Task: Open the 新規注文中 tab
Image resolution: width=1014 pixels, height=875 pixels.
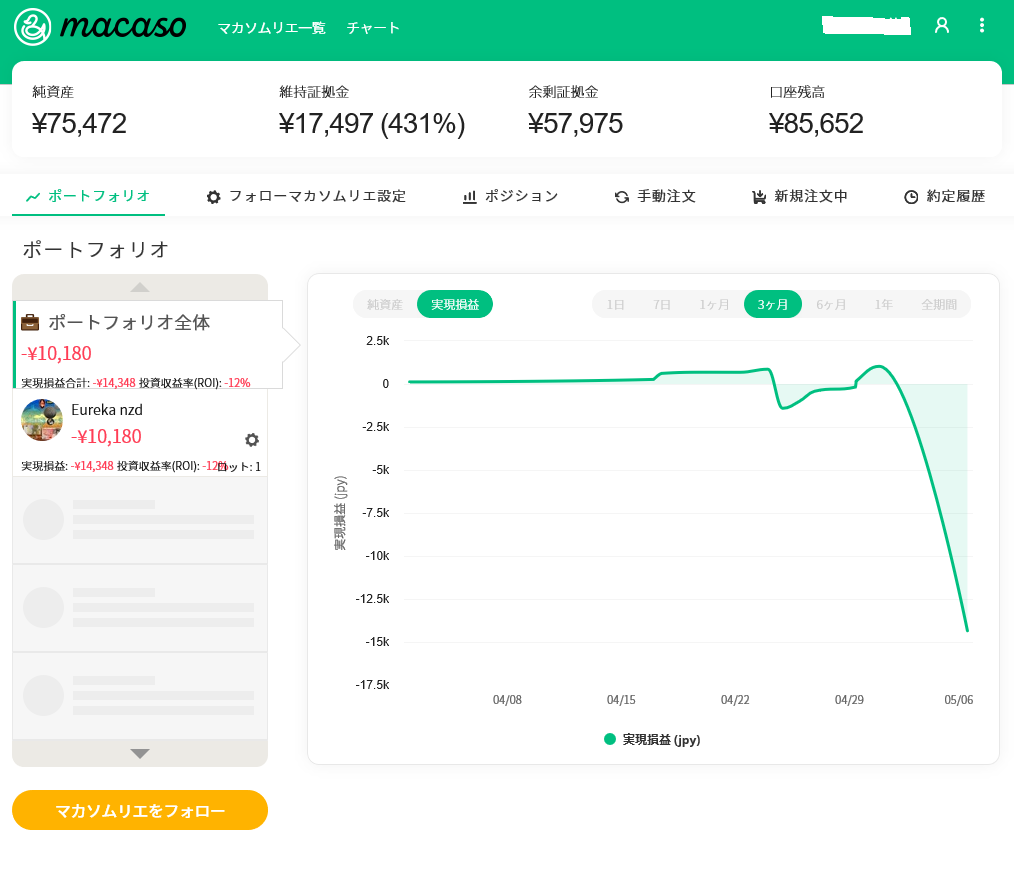Action: click(800, 197)
